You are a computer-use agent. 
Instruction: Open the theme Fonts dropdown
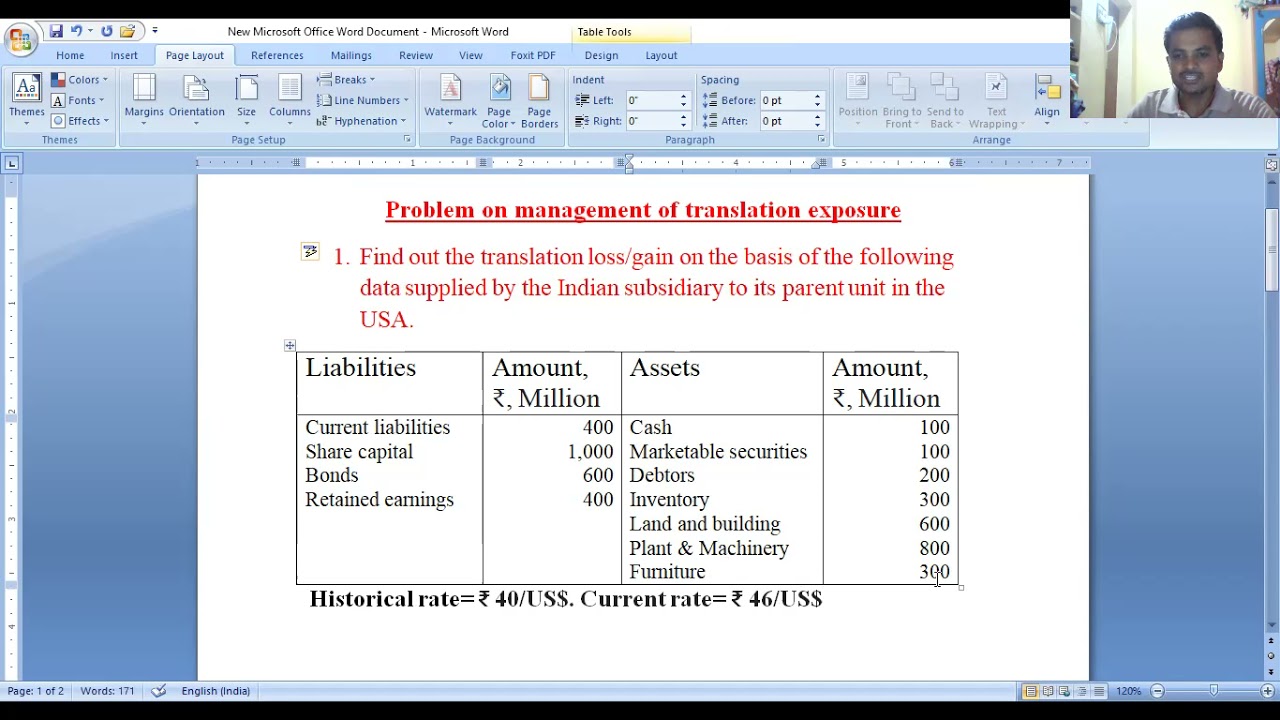(78, 100)
